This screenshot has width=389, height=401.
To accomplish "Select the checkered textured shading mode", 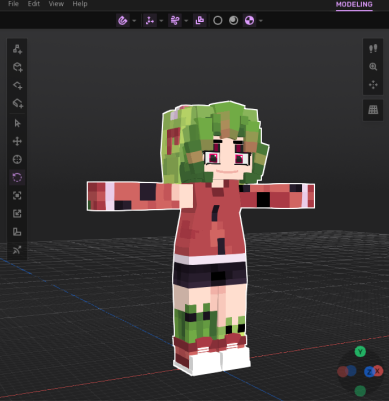I will 249,21.
